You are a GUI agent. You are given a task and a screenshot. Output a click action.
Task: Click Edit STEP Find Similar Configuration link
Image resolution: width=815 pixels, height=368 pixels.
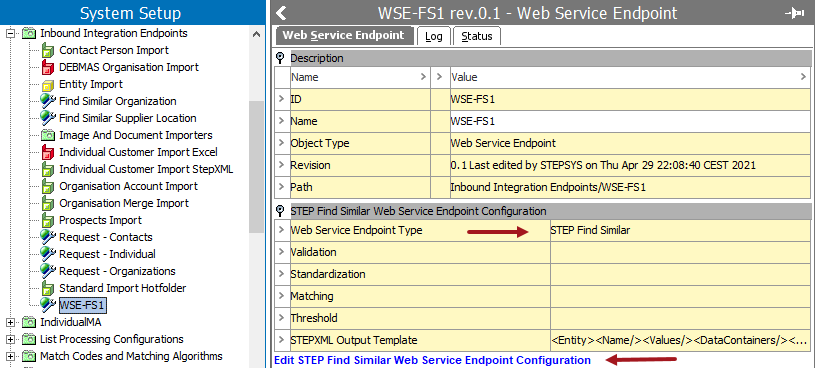(x=432, y=360)
